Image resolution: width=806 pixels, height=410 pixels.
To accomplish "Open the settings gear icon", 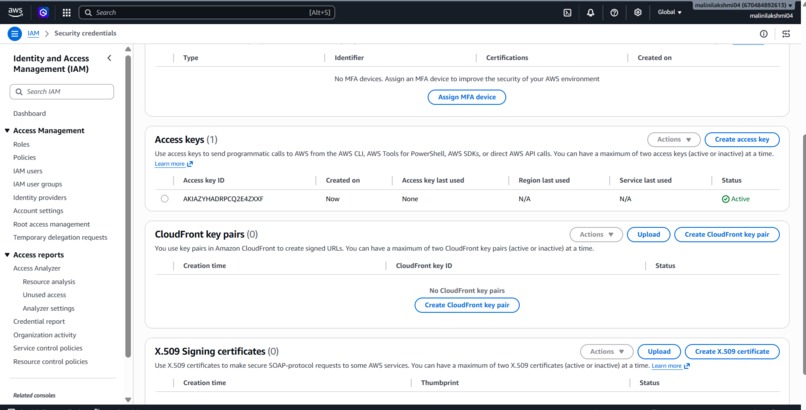I will pos(638,12).
